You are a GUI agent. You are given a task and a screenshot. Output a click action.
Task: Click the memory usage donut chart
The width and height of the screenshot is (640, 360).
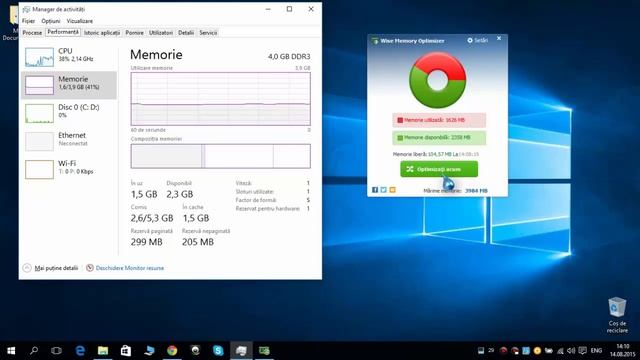point(438,80)
